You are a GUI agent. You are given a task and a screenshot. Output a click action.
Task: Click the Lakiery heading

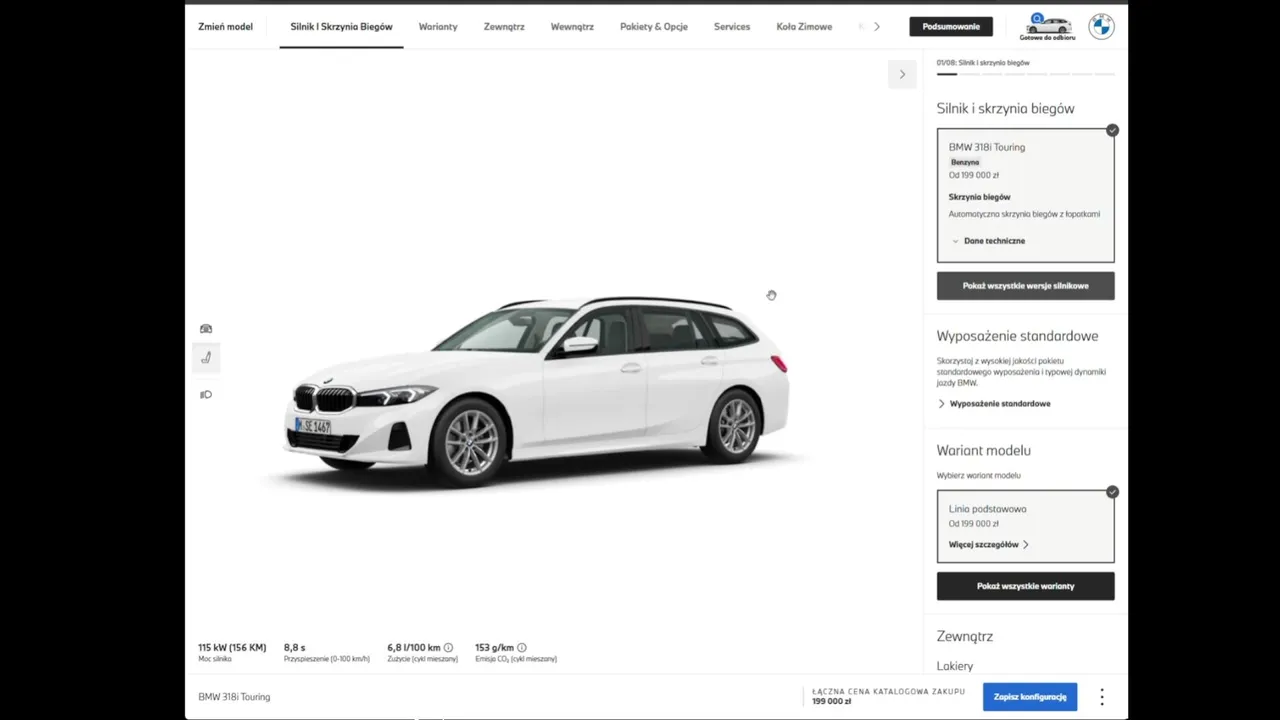[x=955, y=666]
